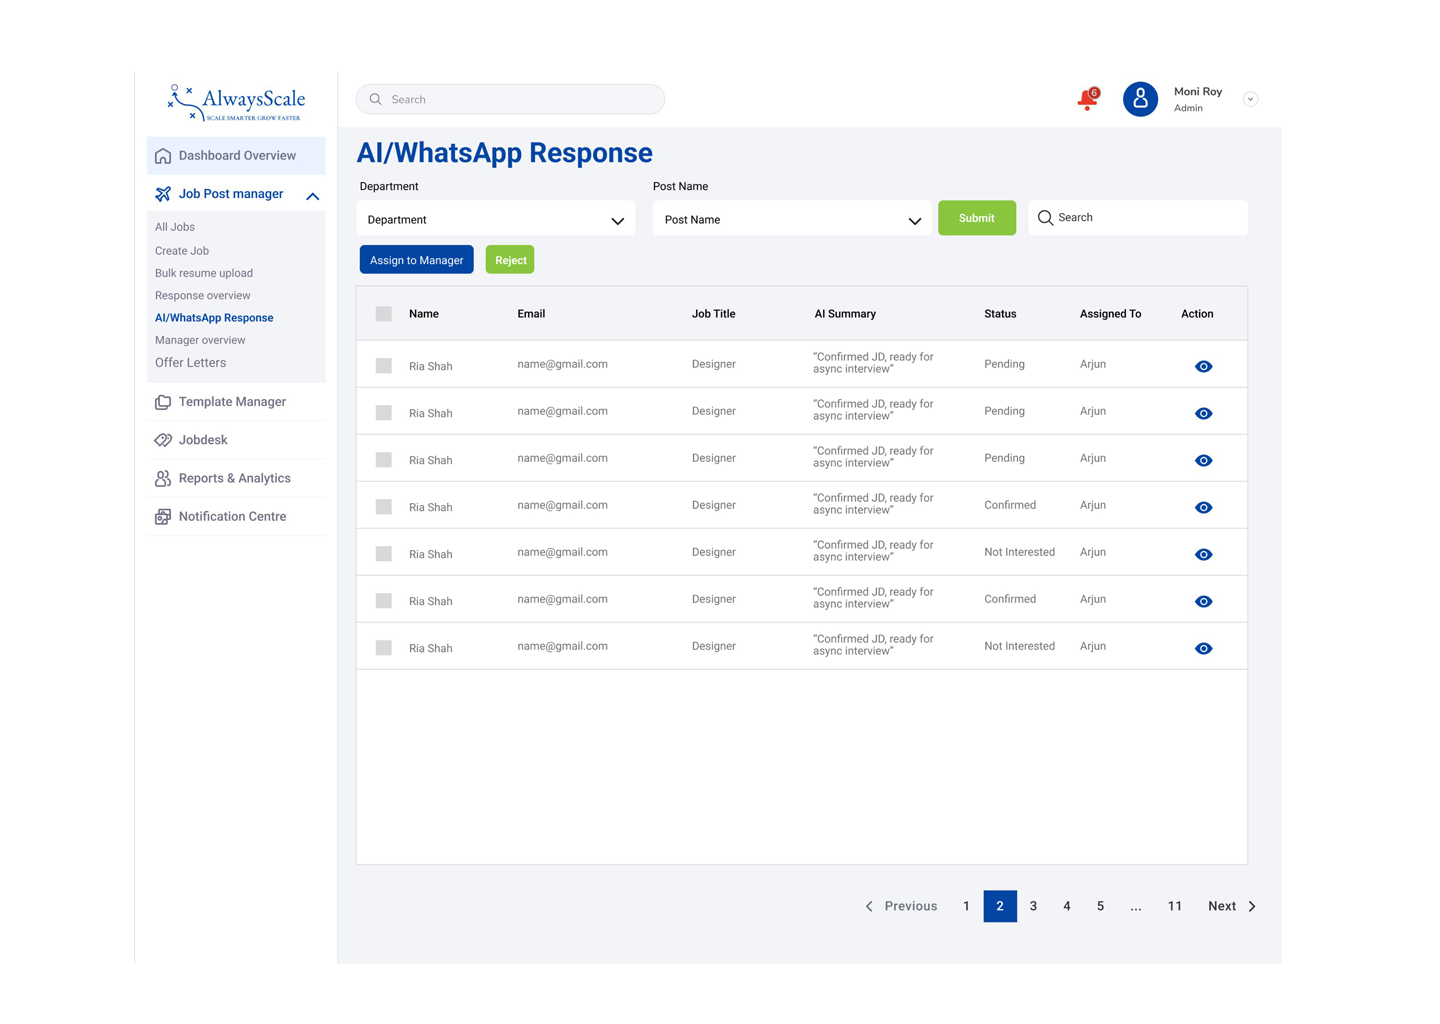
Task: Click the Template Manager icon in sidebar
Action: pos(163,402)
